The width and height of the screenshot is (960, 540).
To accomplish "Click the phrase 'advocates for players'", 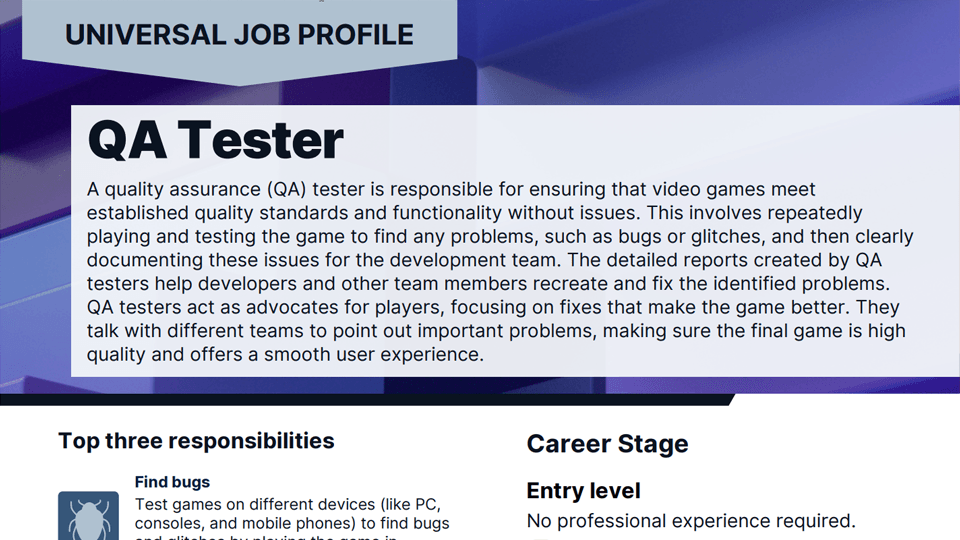I will 274,307.
